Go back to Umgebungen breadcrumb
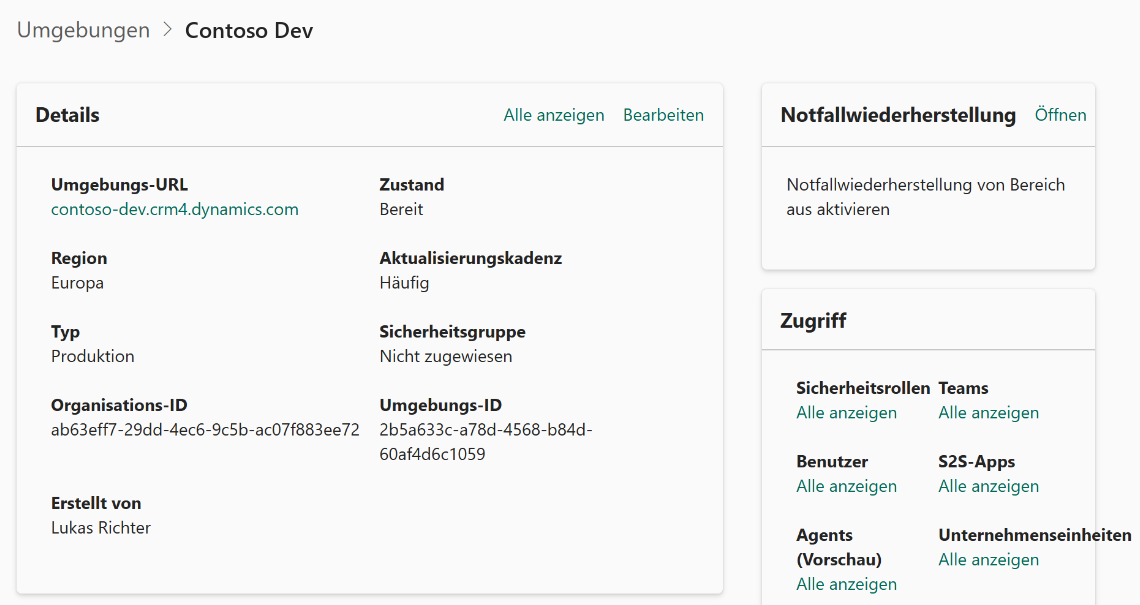This screenshot has width=1140, height=605. point(83,30)
